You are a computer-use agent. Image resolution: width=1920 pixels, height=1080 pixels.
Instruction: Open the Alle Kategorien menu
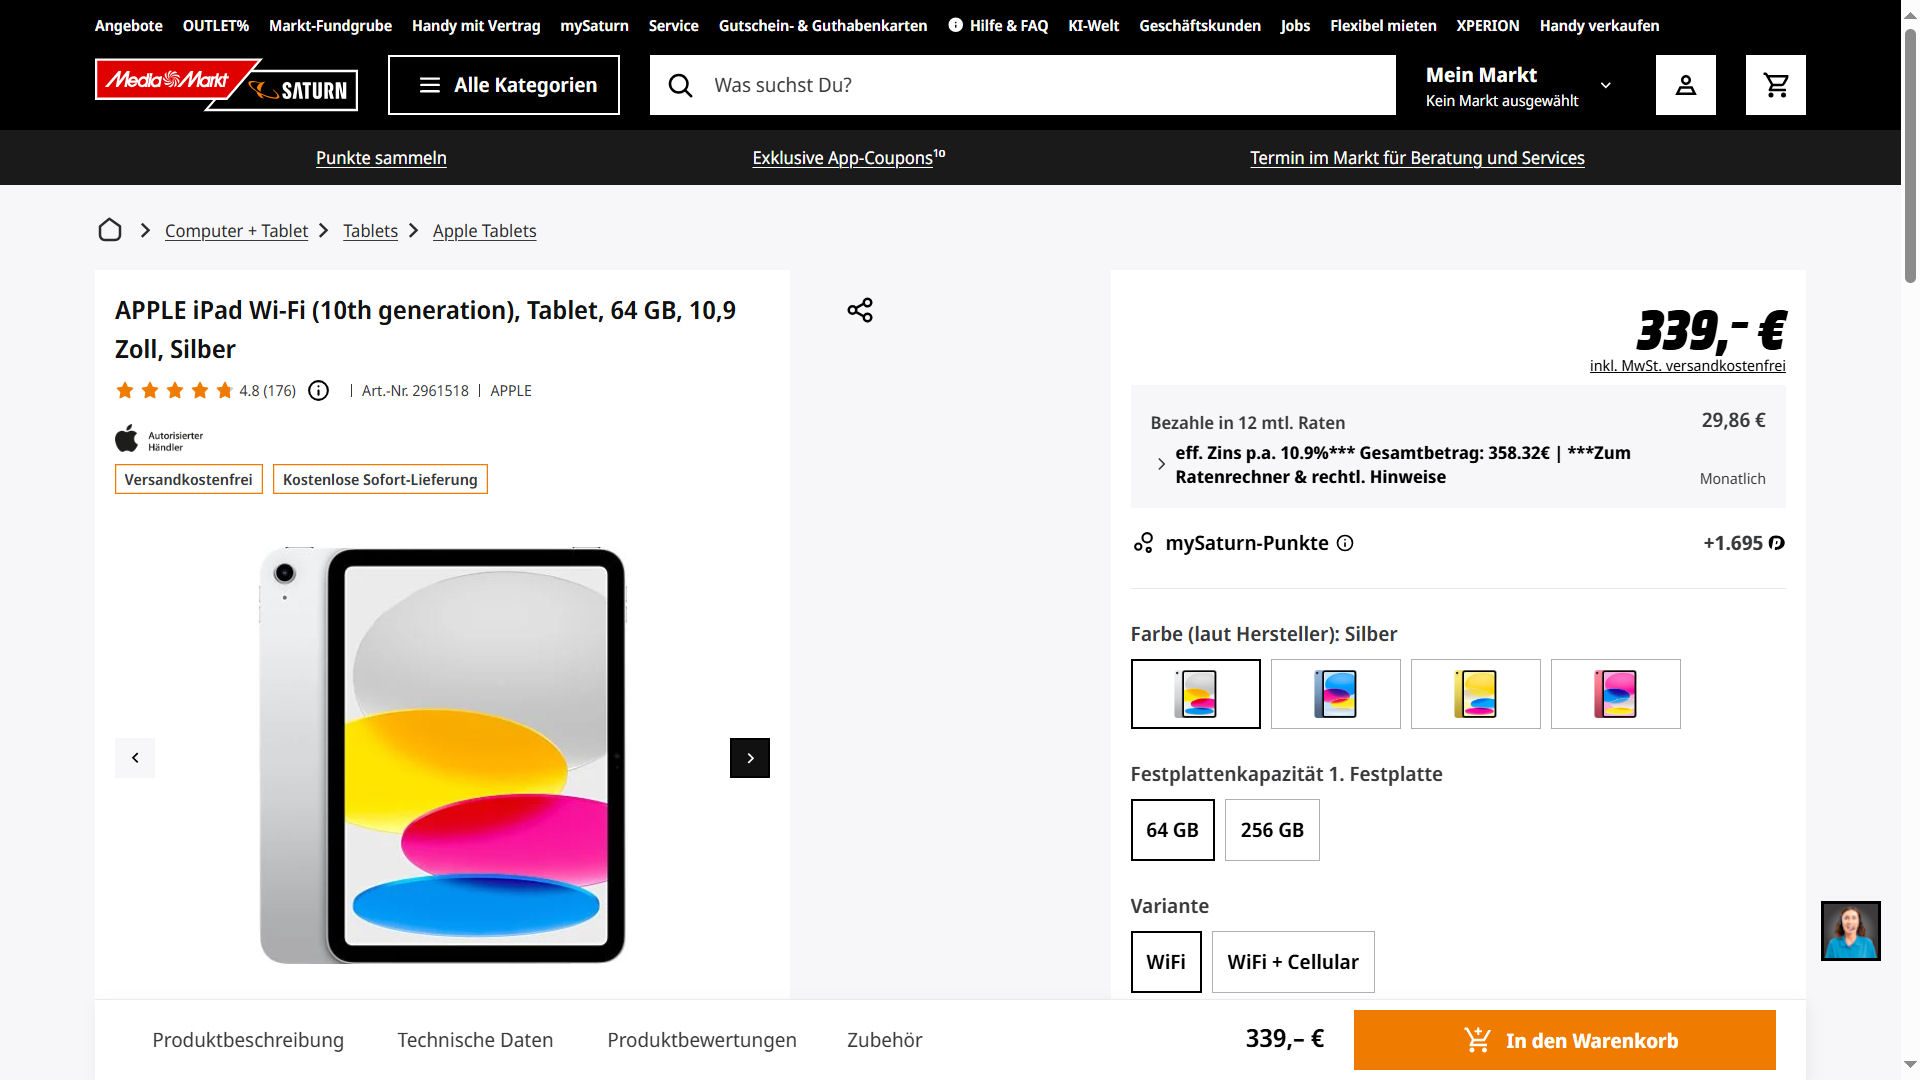pos(504,85)
